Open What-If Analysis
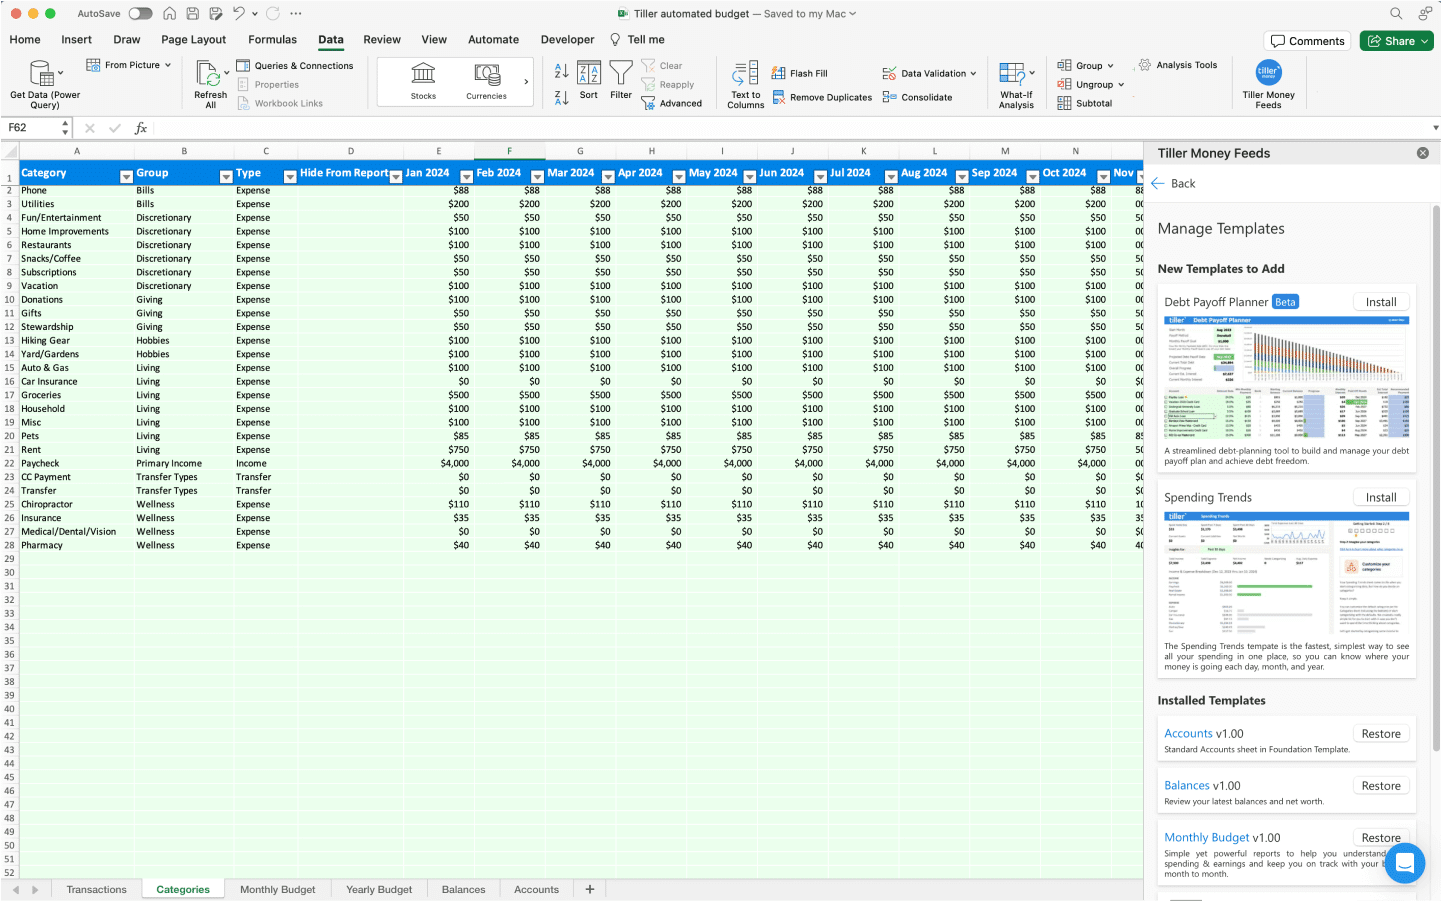This screenshot has height=901, width=1441. point(1016,85)
